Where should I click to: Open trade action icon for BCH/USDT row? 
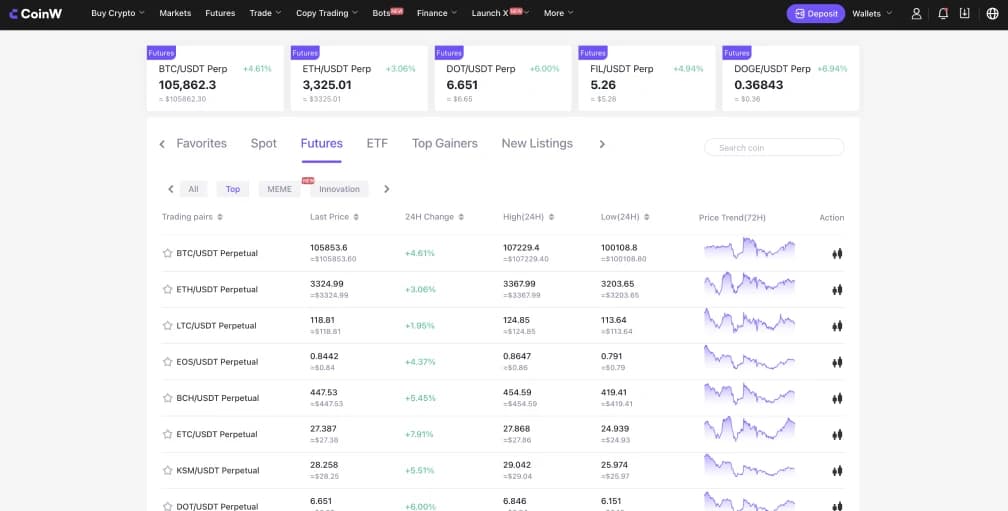[x=837, y=399]
